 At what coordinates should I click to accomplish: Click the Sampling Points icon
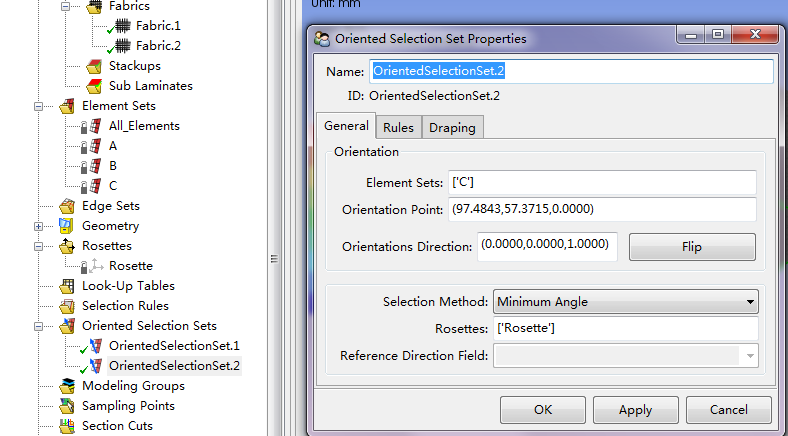[67, 406]
